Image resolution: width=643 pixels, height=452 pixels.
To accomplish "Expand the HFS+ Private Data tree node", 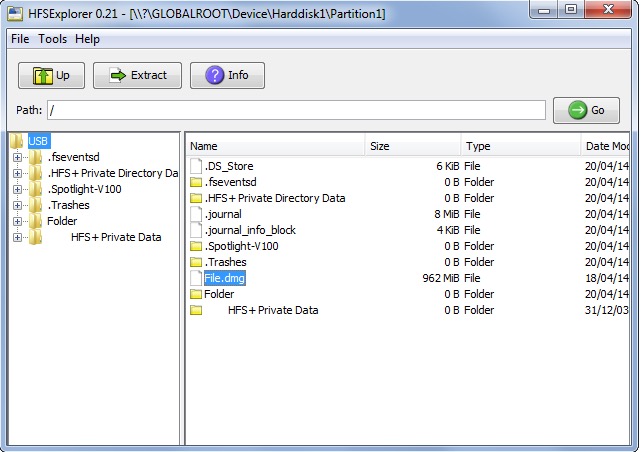I will click(x=17, y=237).
